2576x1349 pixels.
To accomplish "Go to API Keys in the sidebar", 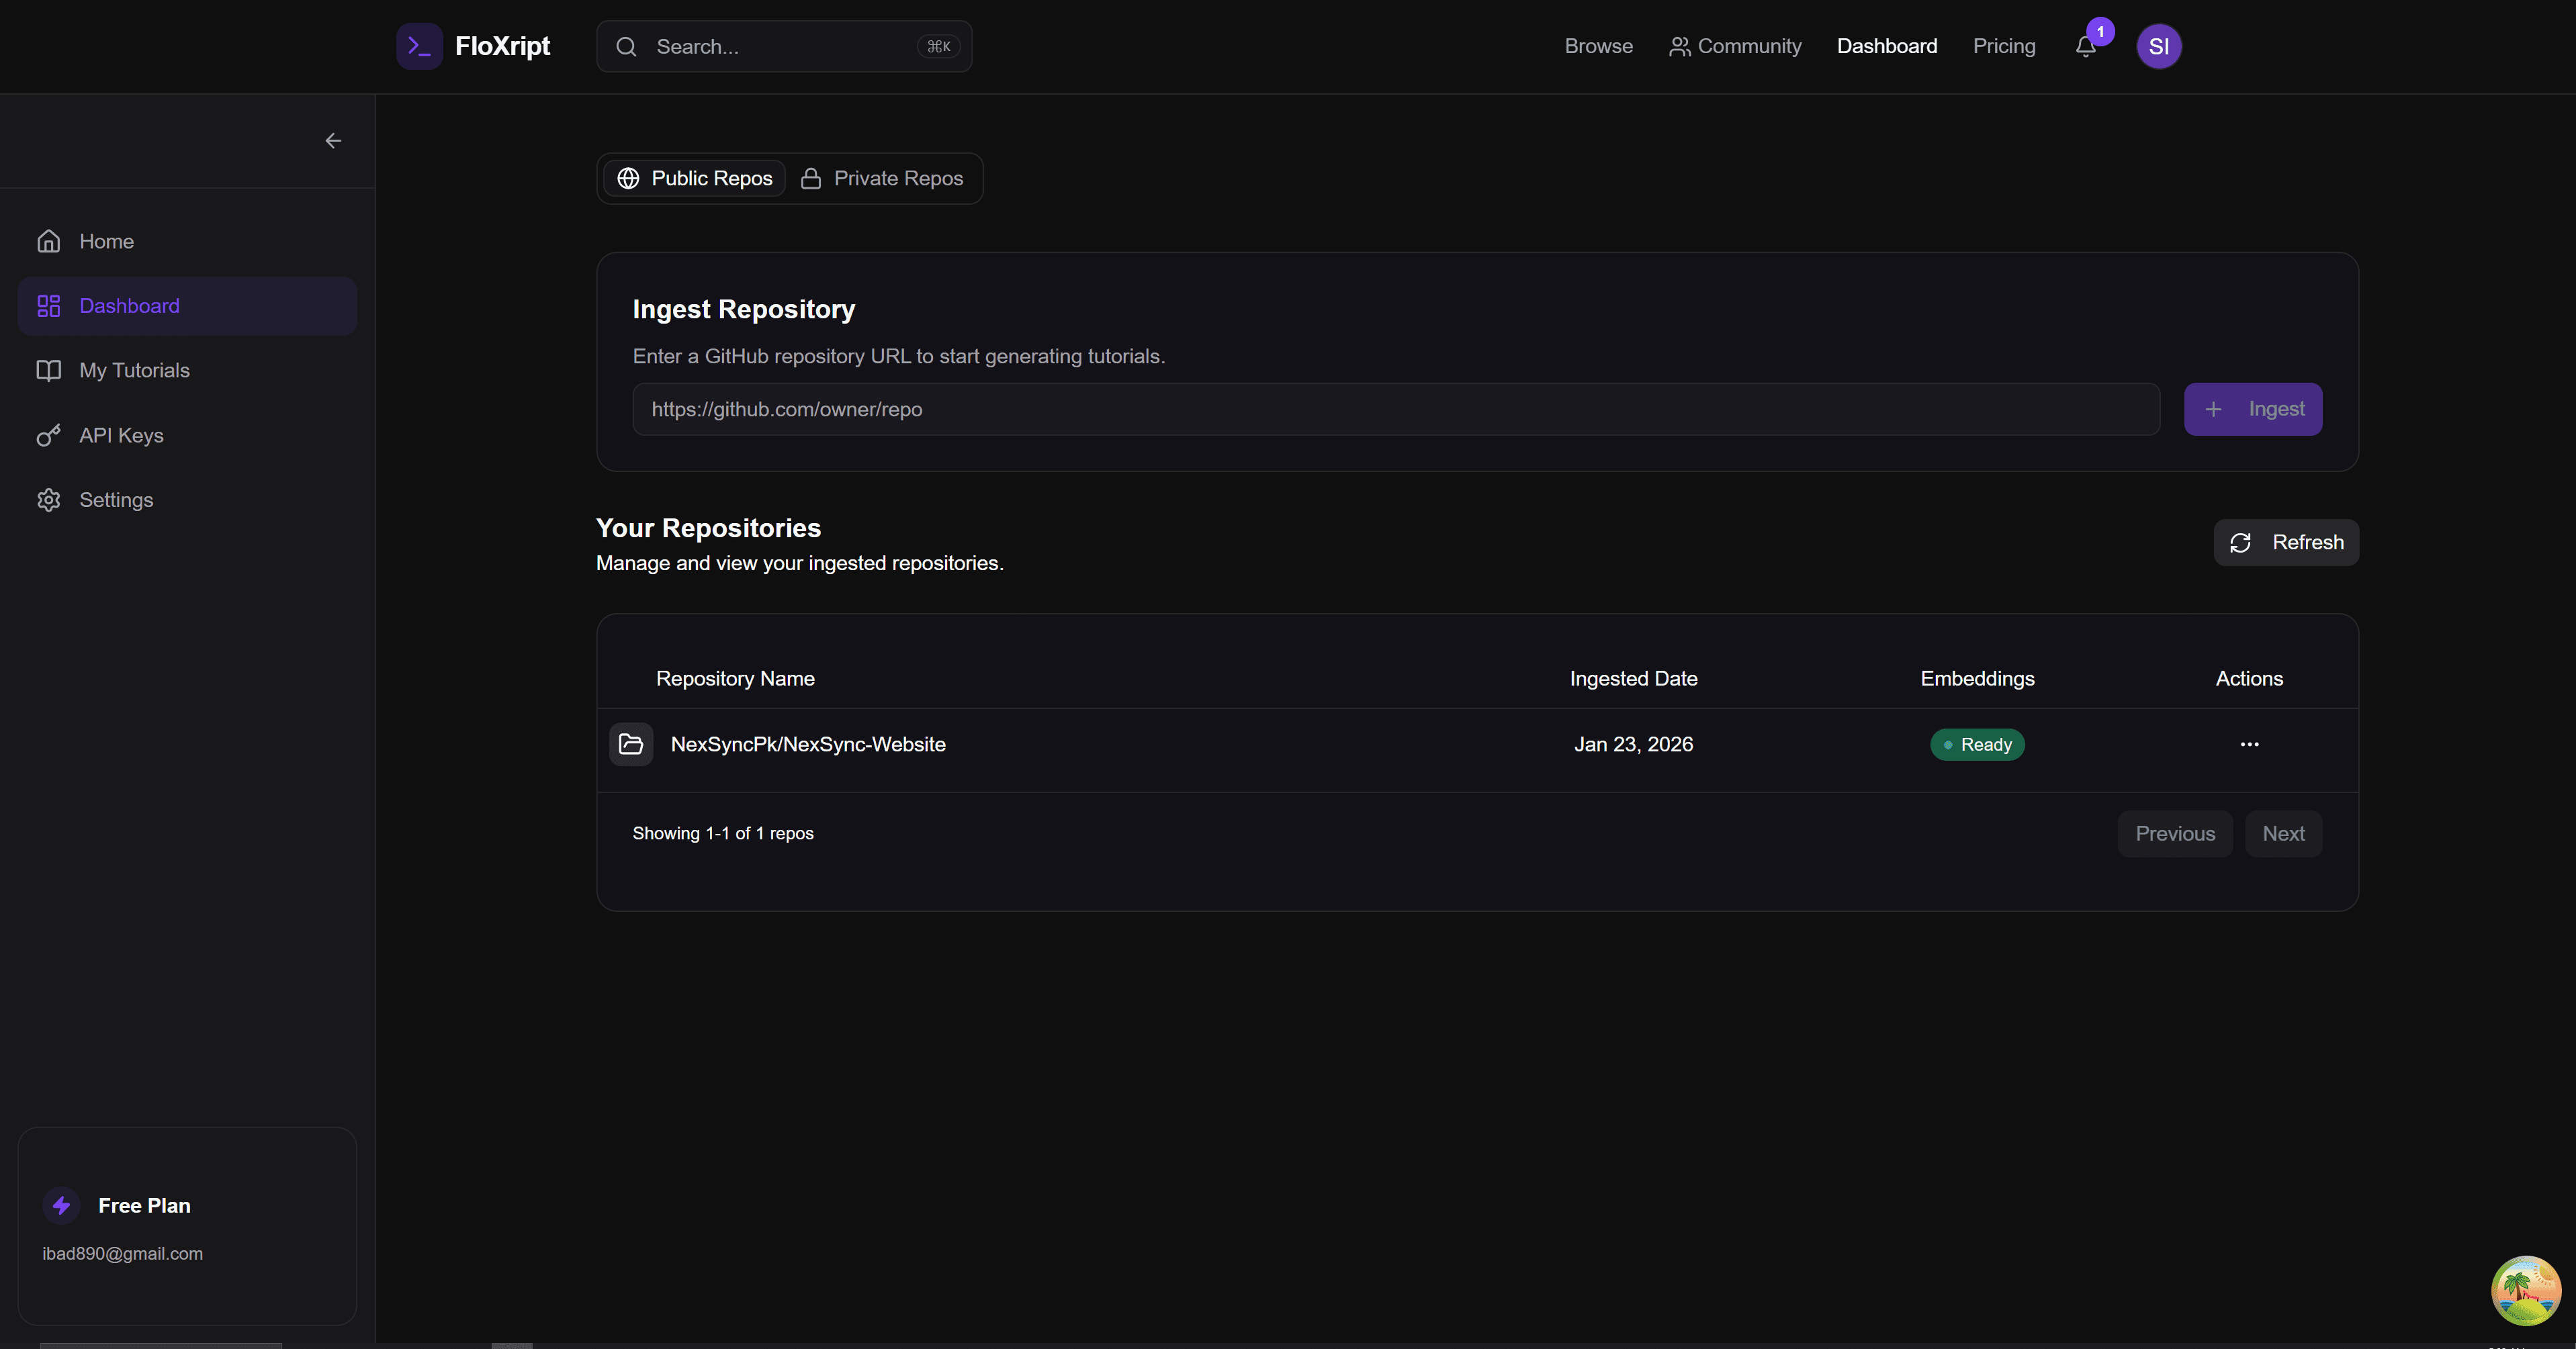I will point(121,435).
